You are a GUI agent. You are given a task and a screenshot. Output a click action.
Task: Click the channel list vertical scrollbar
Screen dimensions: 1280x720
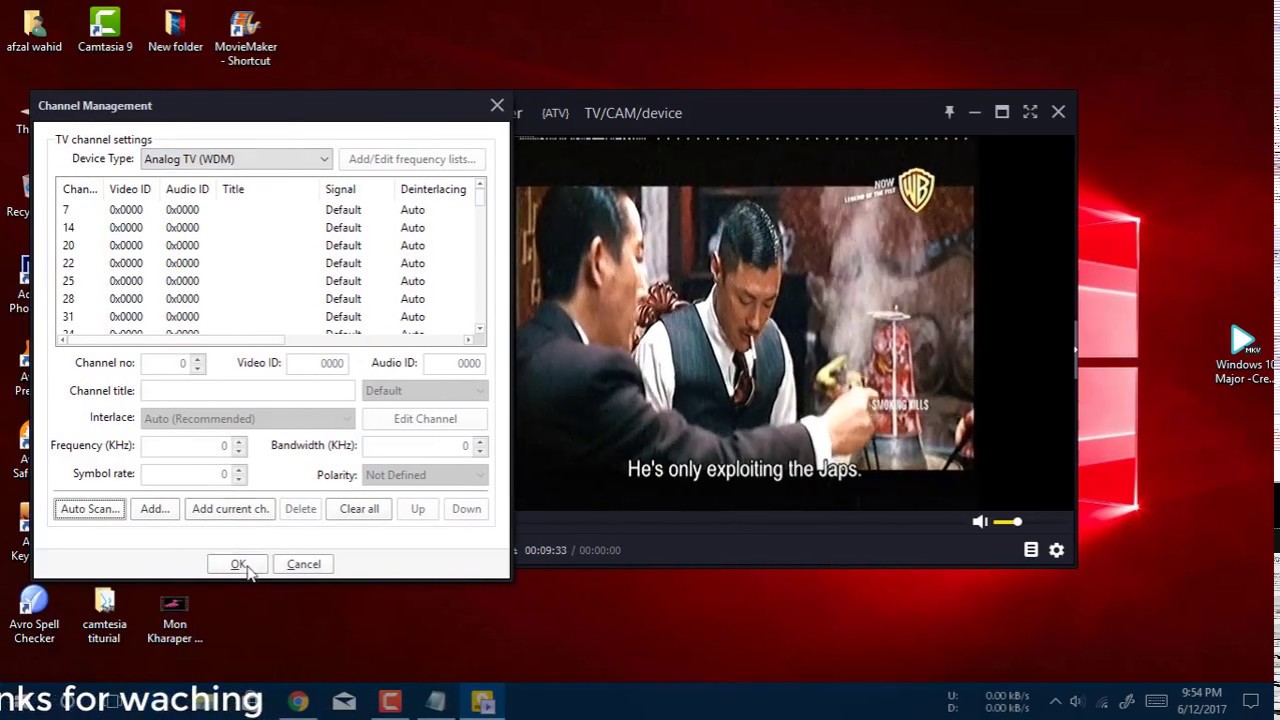tap(480, 257)
